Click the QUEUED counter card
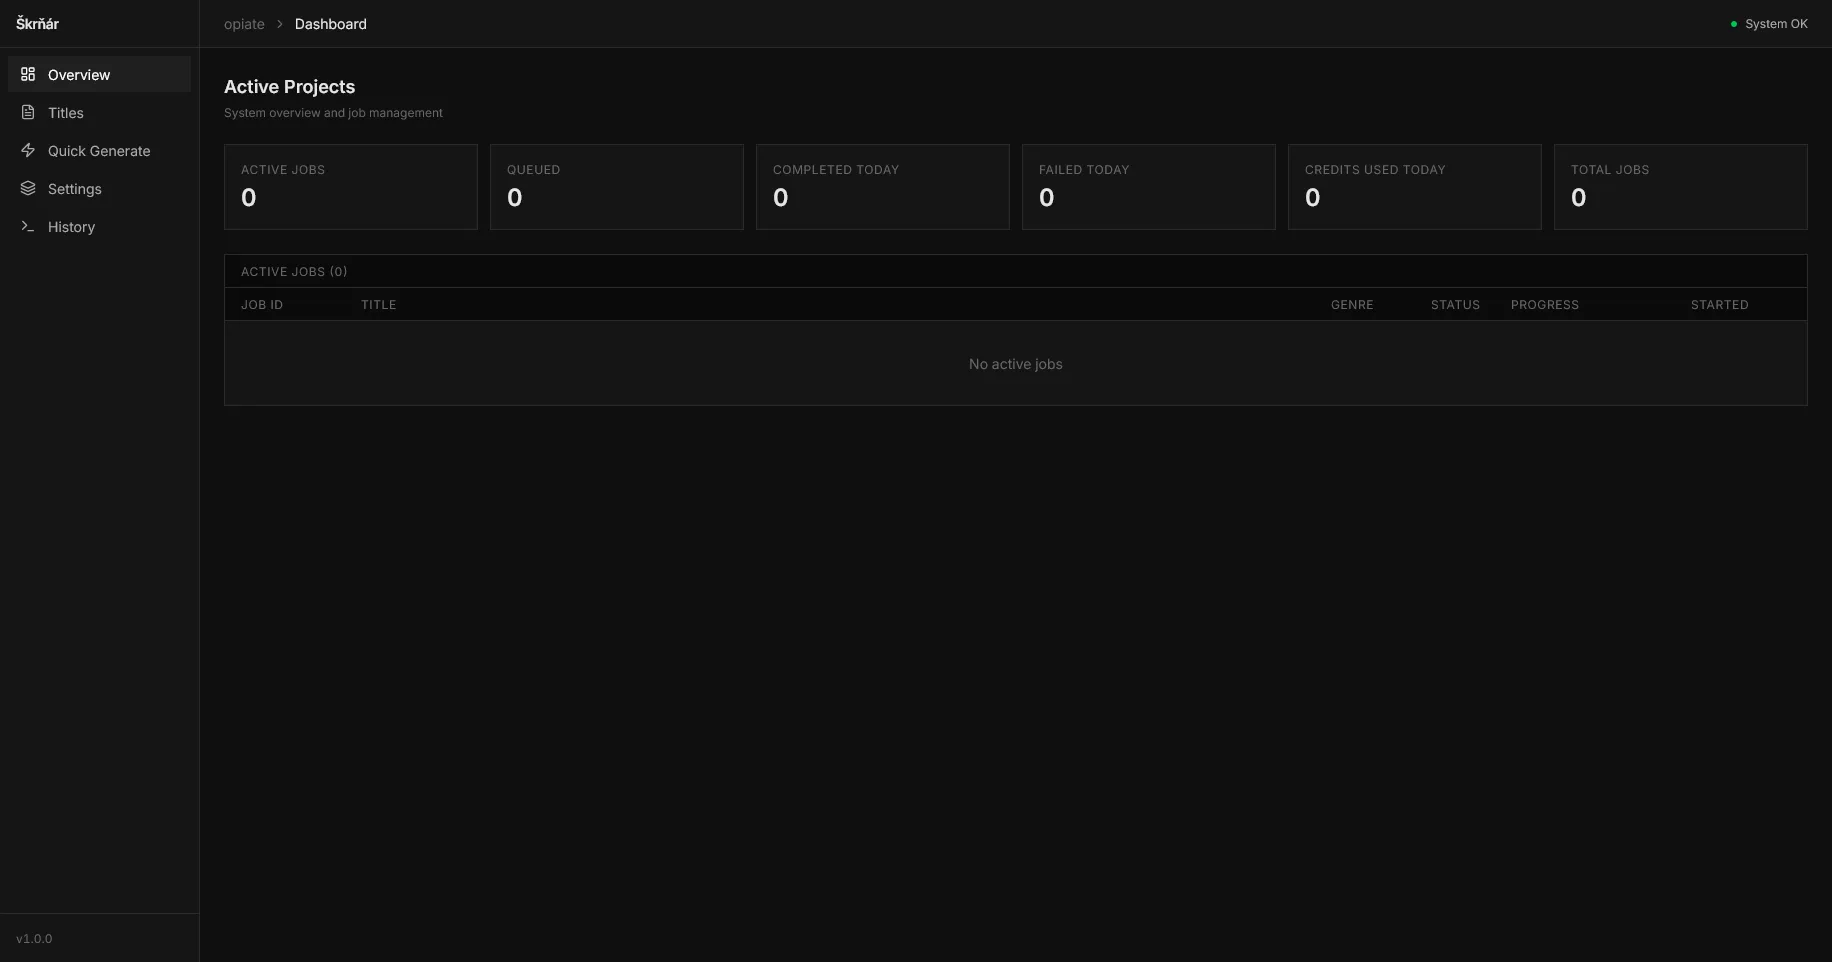 coord(616,187)
